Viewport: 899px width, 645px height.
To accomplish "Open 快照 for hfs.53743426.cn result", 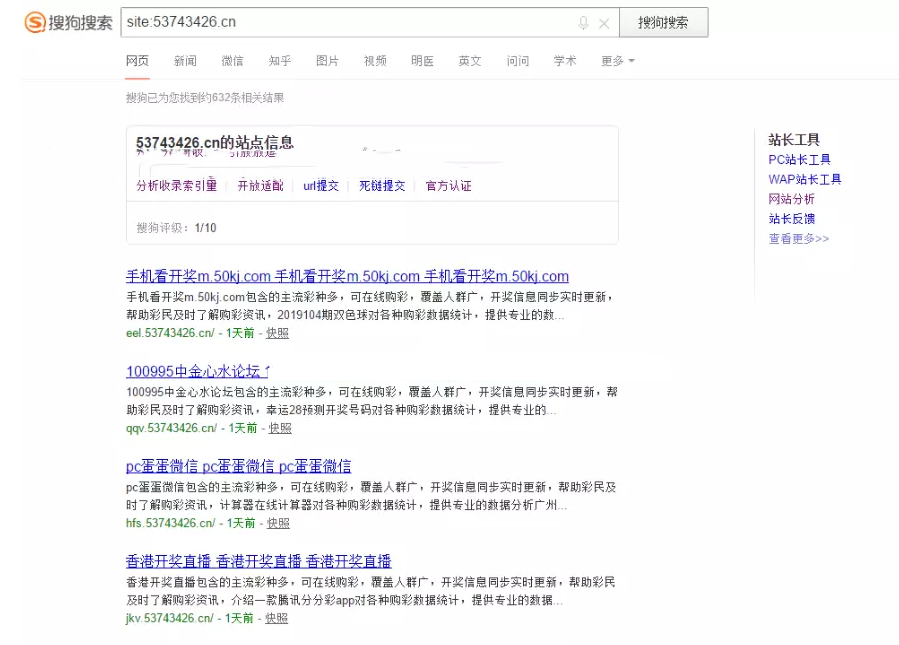I will [x=279, y=523].
